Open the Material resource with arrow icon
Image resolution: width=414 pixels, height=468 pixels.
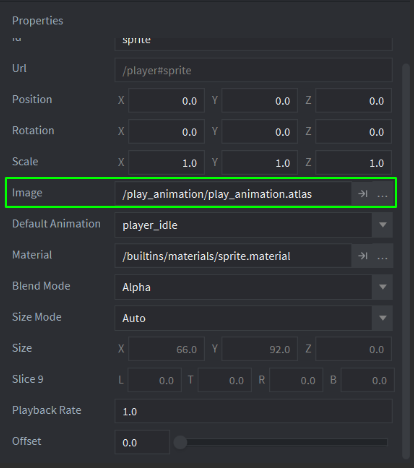[x=362, y=256]
